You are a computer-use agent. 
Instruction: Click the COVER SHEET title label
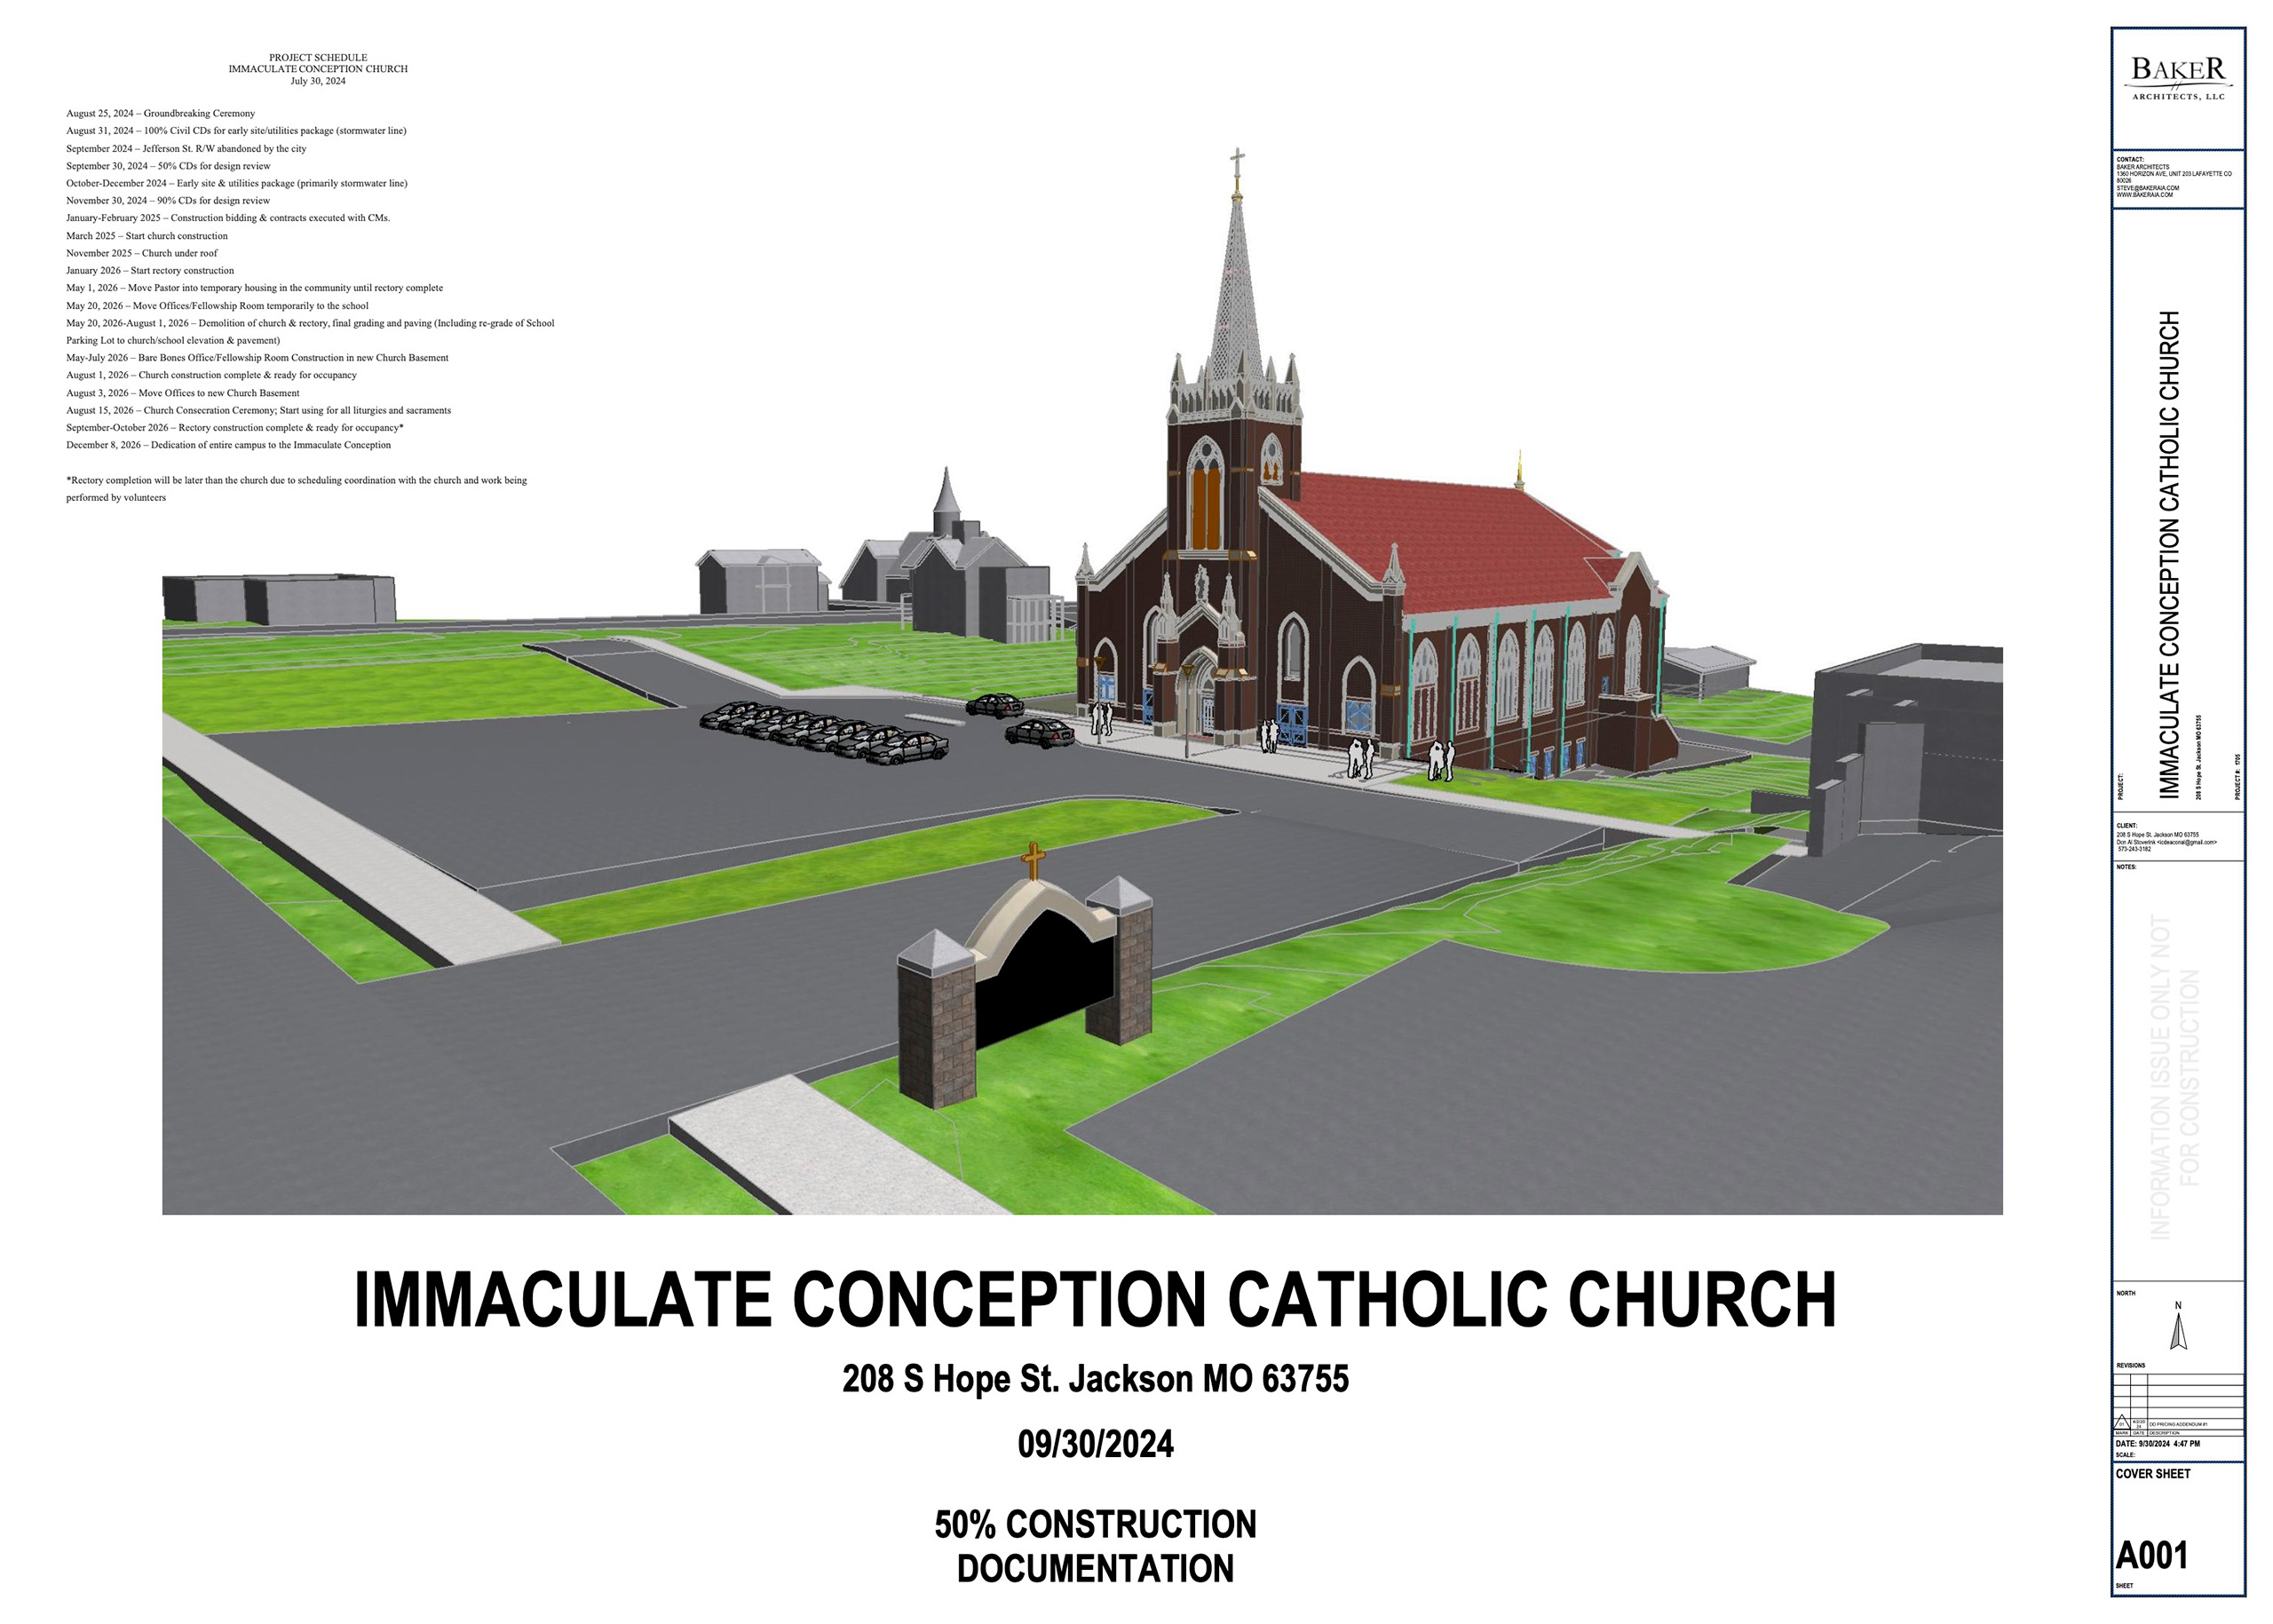[x=2152, y=1474]
